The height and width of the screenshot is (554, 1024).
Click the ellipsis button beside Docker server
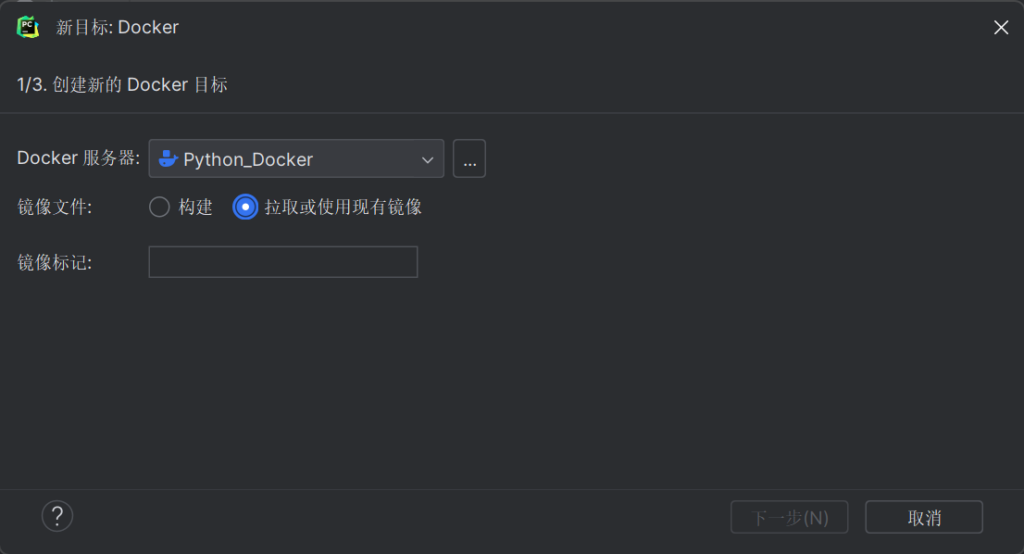coord(469,159)
